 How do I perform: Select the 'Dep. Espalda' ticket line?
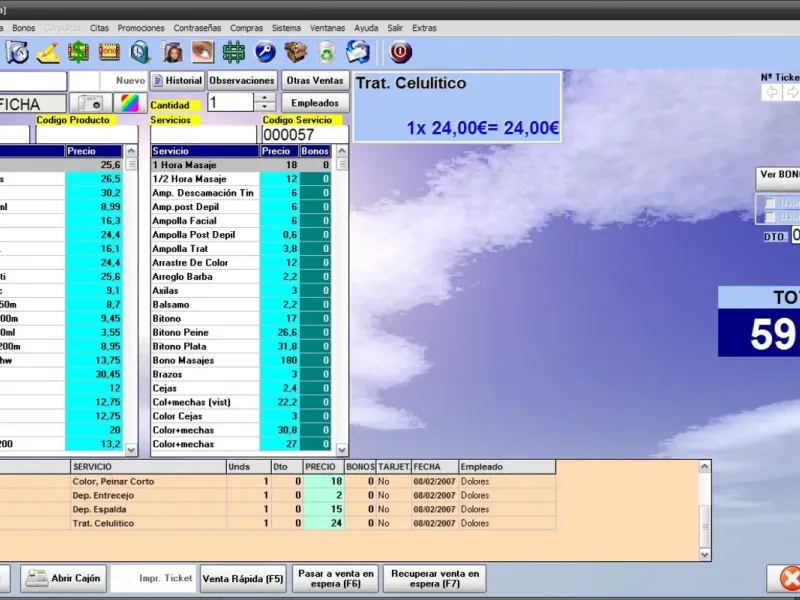[278, 509]
